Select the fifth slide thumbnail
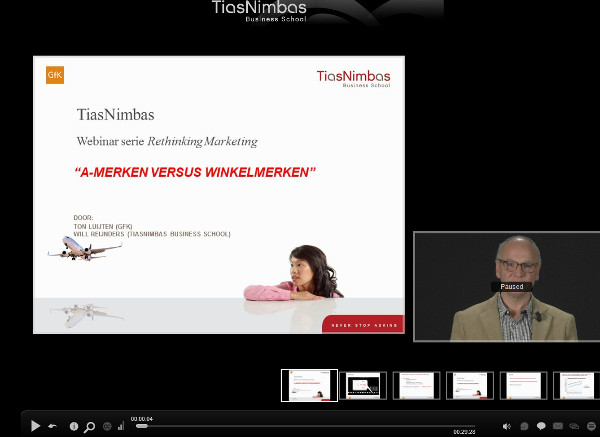The width and height of the screenshot is (600, 437). (x=523, y=385)
